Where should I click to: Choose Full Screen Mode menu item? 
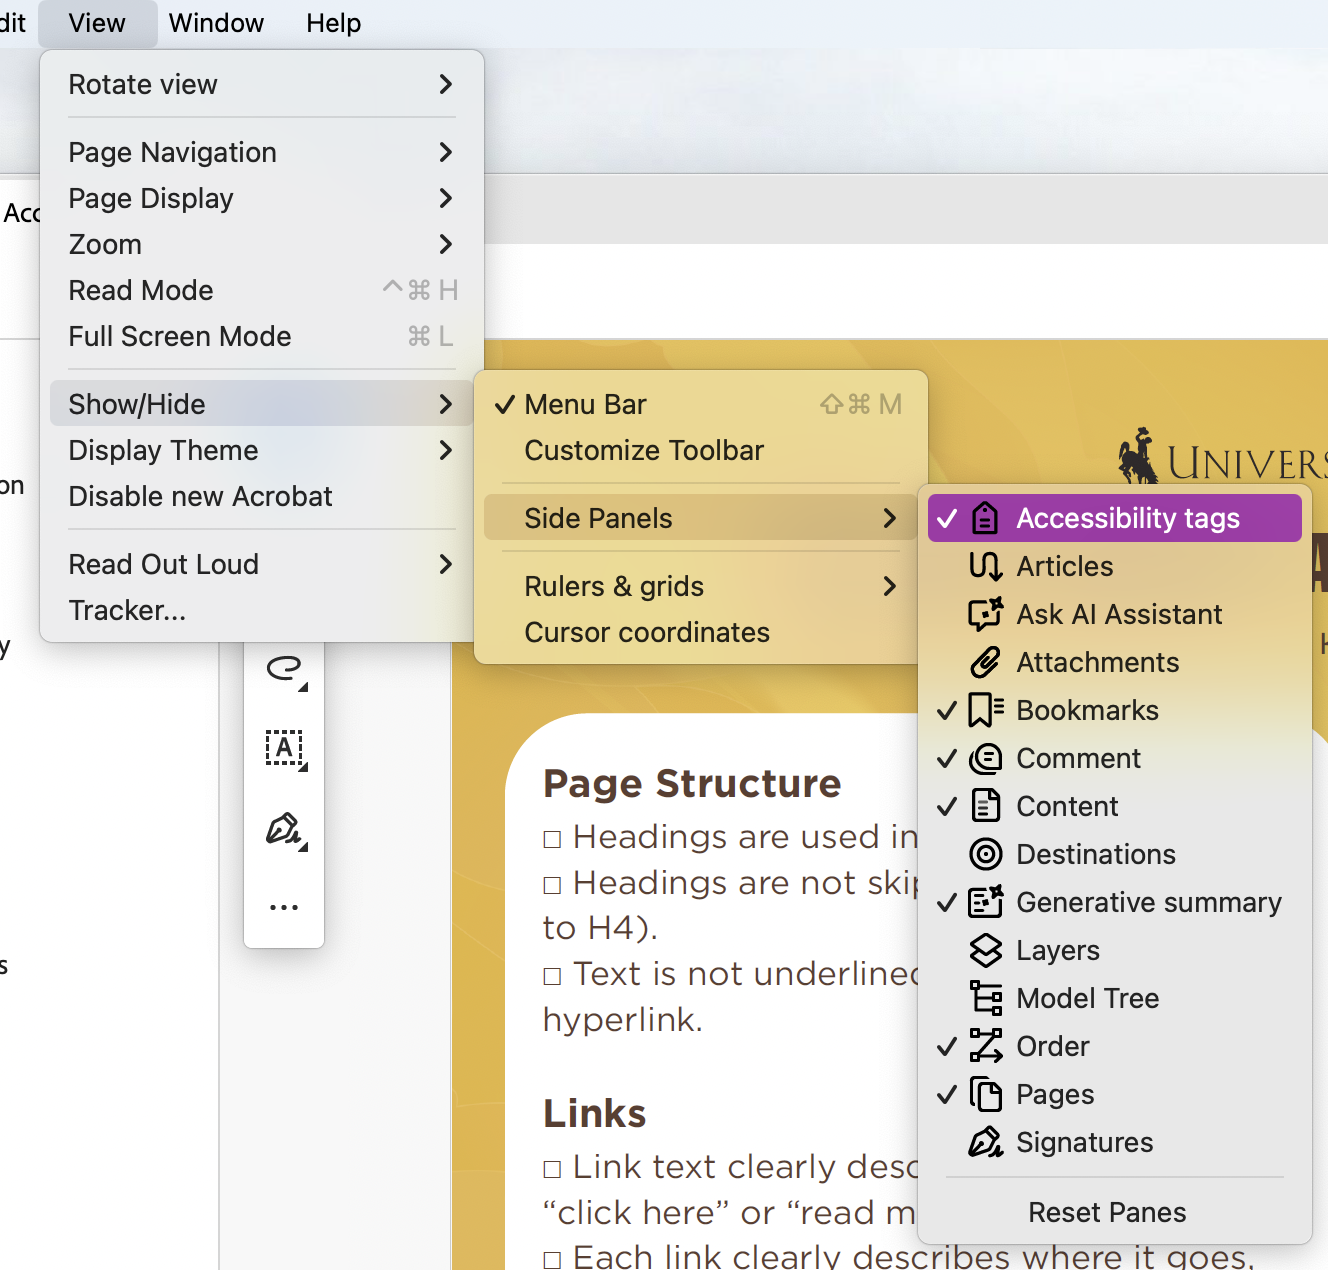[x=262, y=336]
